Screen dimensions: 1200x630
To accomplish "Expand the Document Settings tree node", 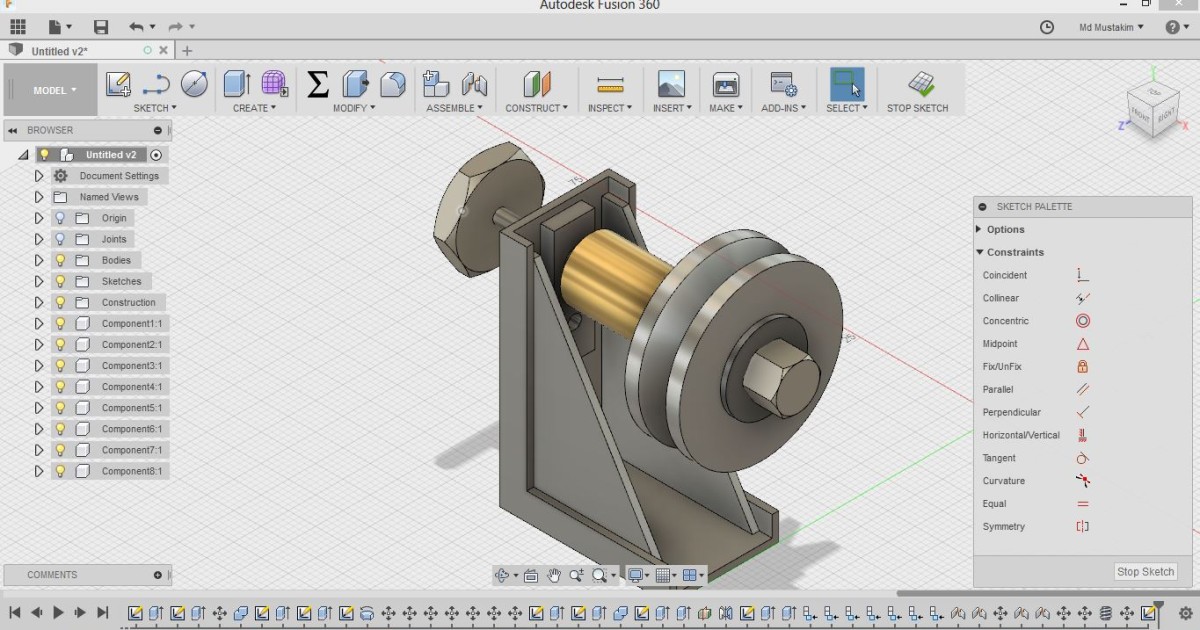I will coord(39,176).
